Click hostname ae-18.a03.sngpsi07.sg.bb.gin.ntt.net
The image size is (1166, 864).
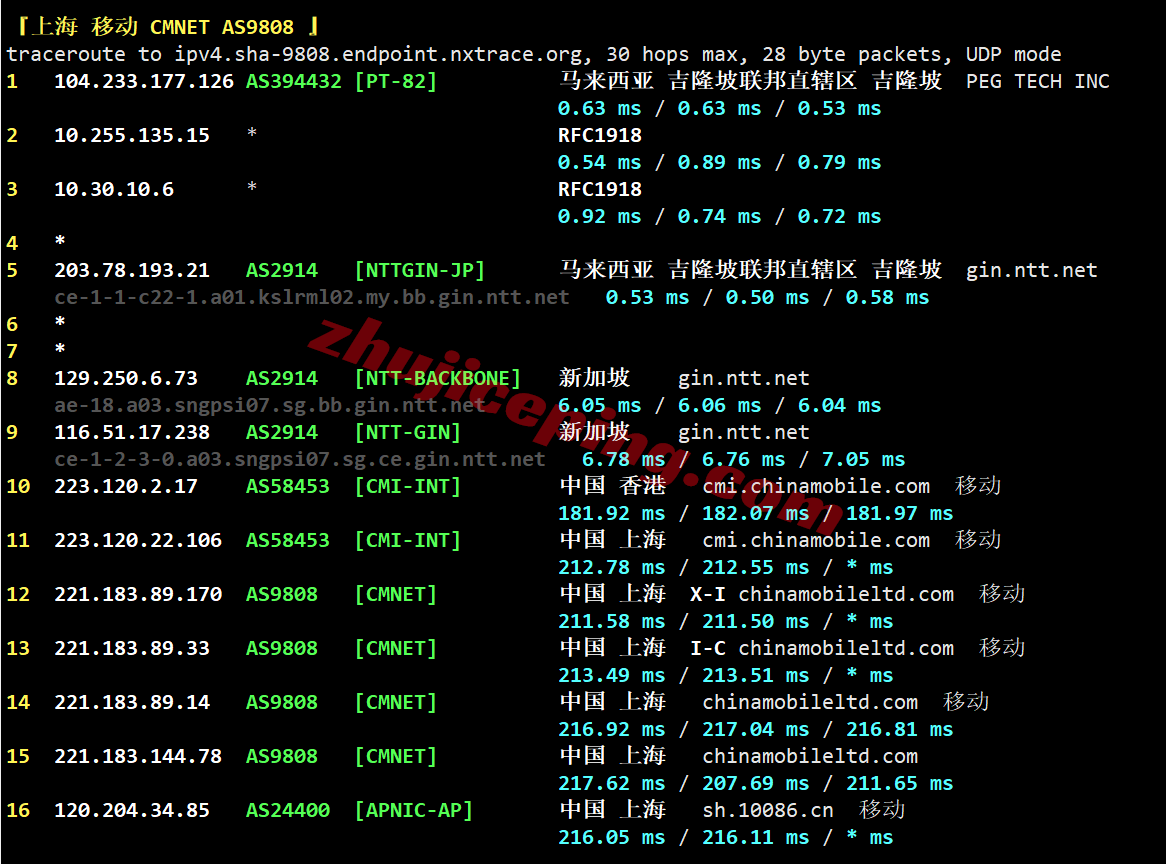click(270, 405)
